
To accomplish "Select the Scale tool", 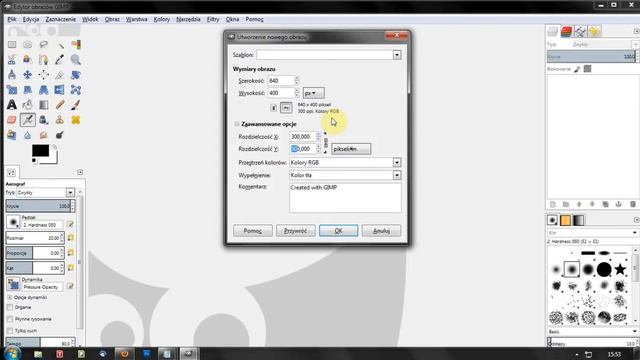I will (x=12, y=90).
